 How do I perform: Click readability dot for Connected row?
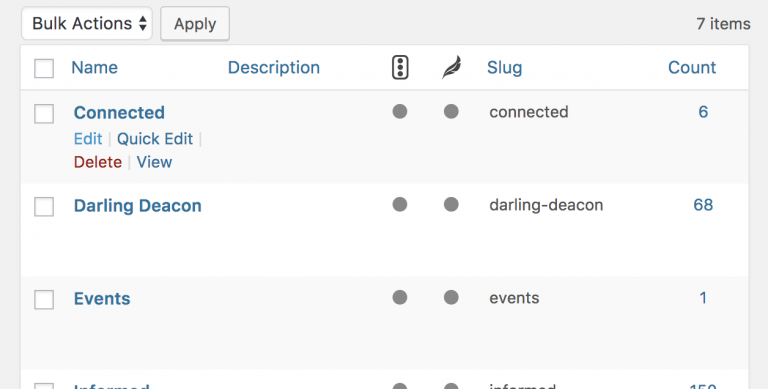[451, 112]
